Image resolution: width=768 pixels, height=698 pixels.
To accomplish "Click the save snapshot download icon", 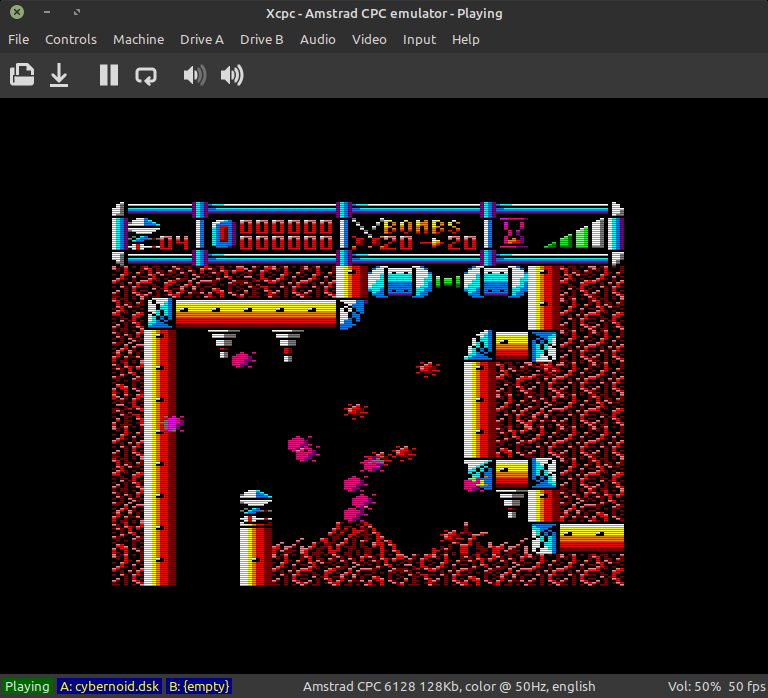I will [x=59, y=75].
